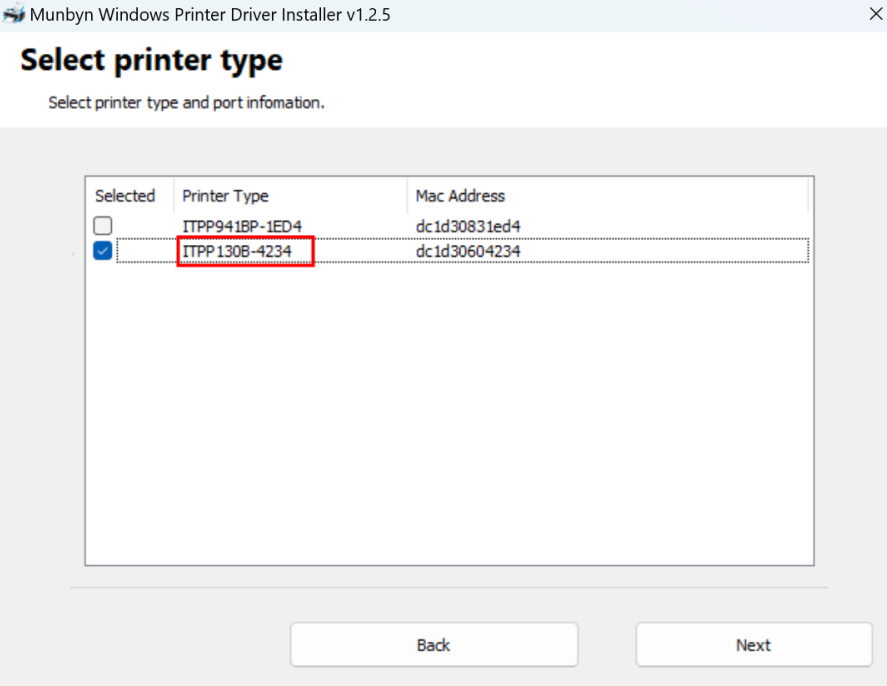Click Mac address dc1d30831ed4

(x=468, y=227)
